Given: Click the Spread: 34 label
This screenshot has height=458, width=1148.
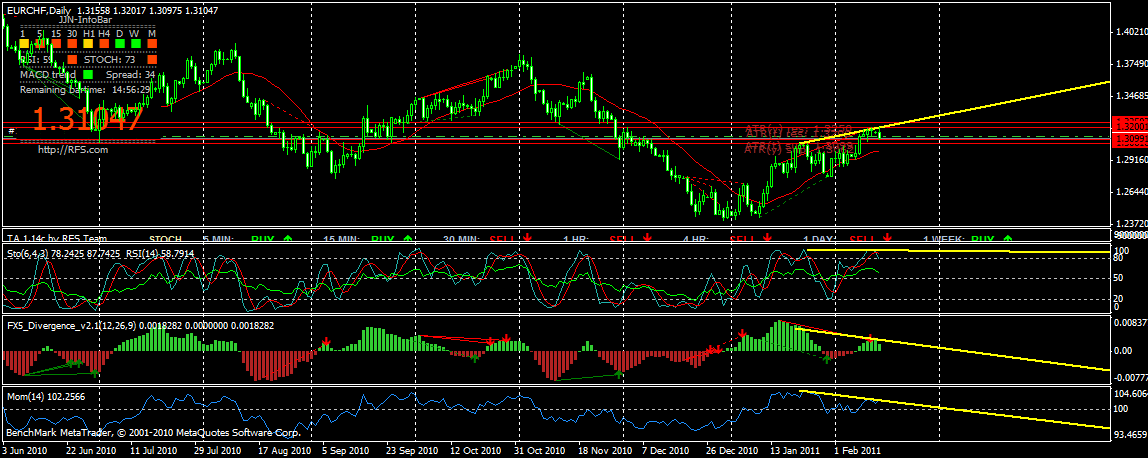Looking at the screenshot, I should point(130,75).
